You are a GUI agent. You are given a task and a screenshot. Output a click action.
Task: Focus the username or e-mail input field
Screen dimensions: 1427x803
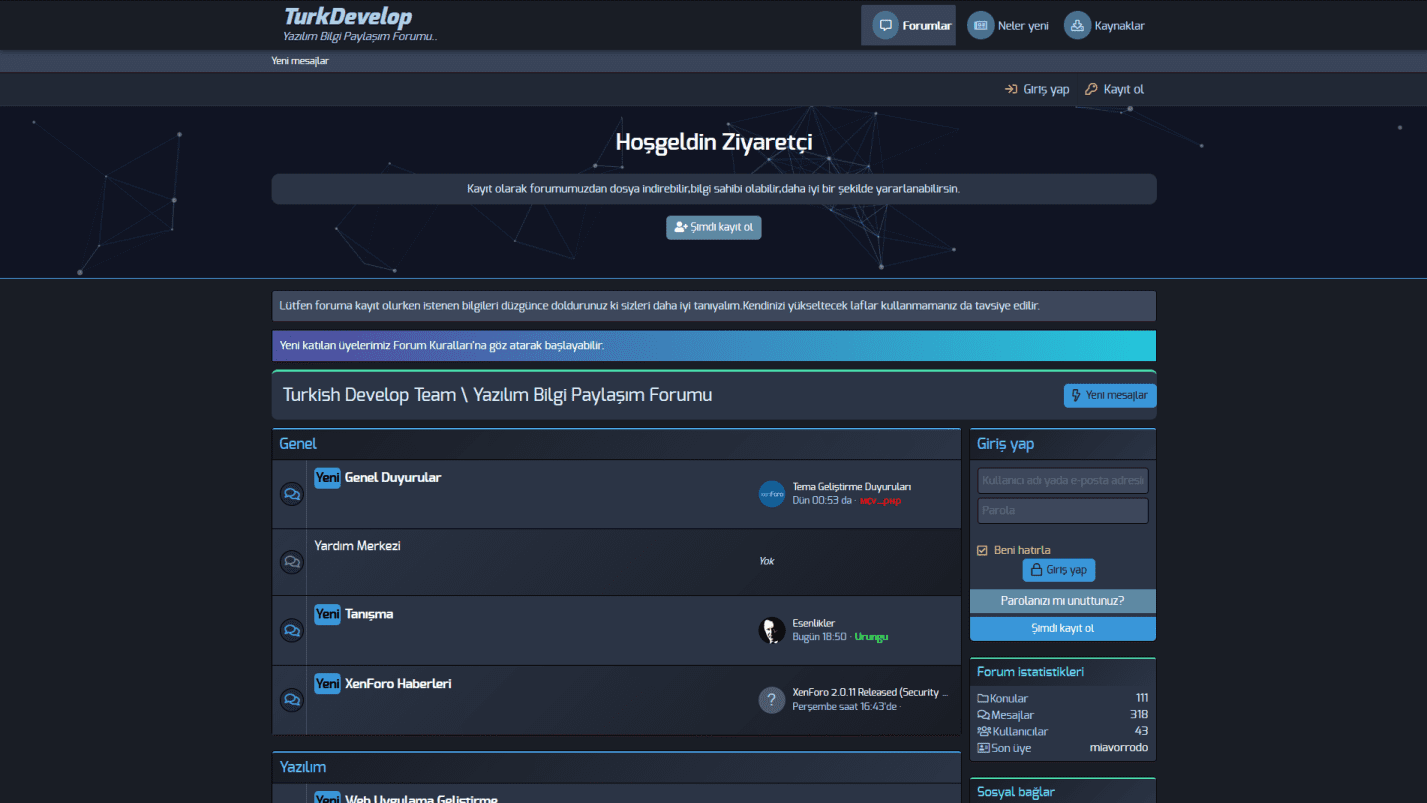(x=1062, y=481)
